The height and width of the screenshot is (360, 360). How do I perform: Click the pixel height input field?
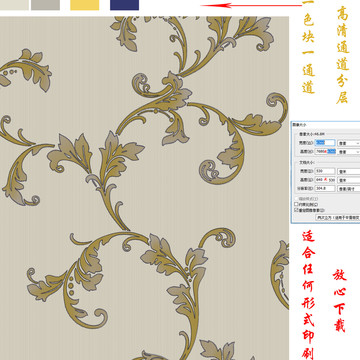pos(325,151)
